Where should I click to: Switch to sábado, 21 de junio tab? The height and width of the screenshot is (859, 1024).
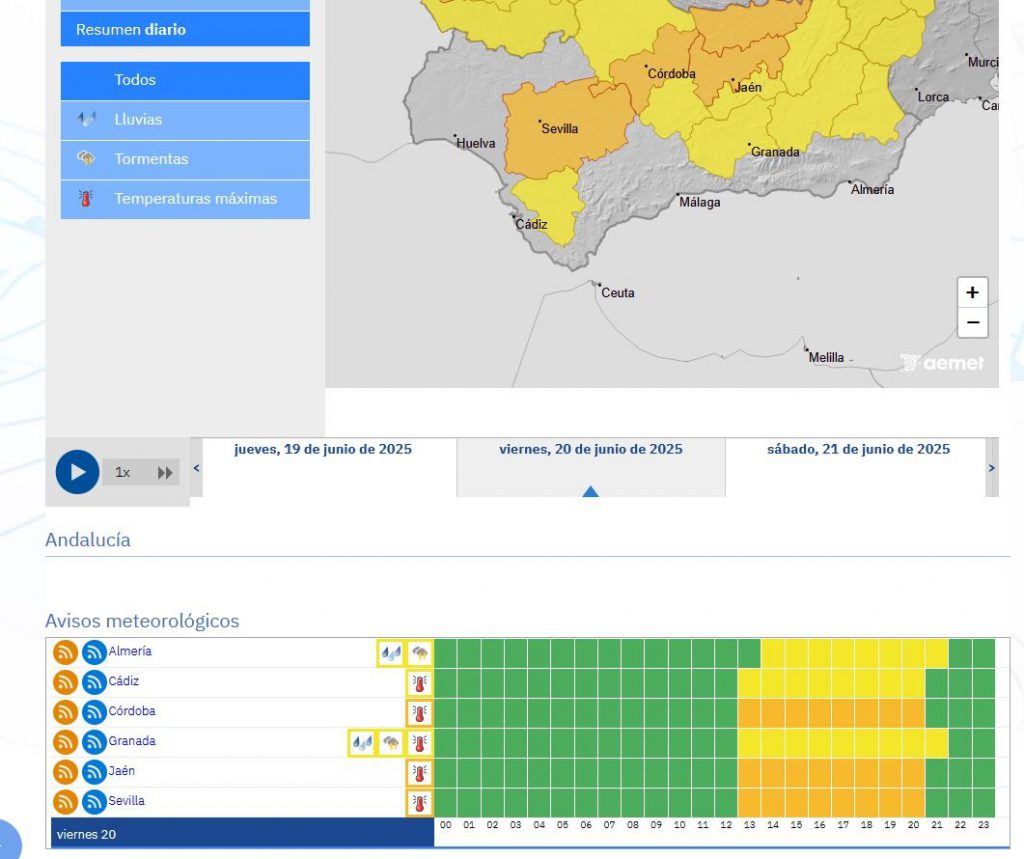pyautogui.click(x=858, y=450)
